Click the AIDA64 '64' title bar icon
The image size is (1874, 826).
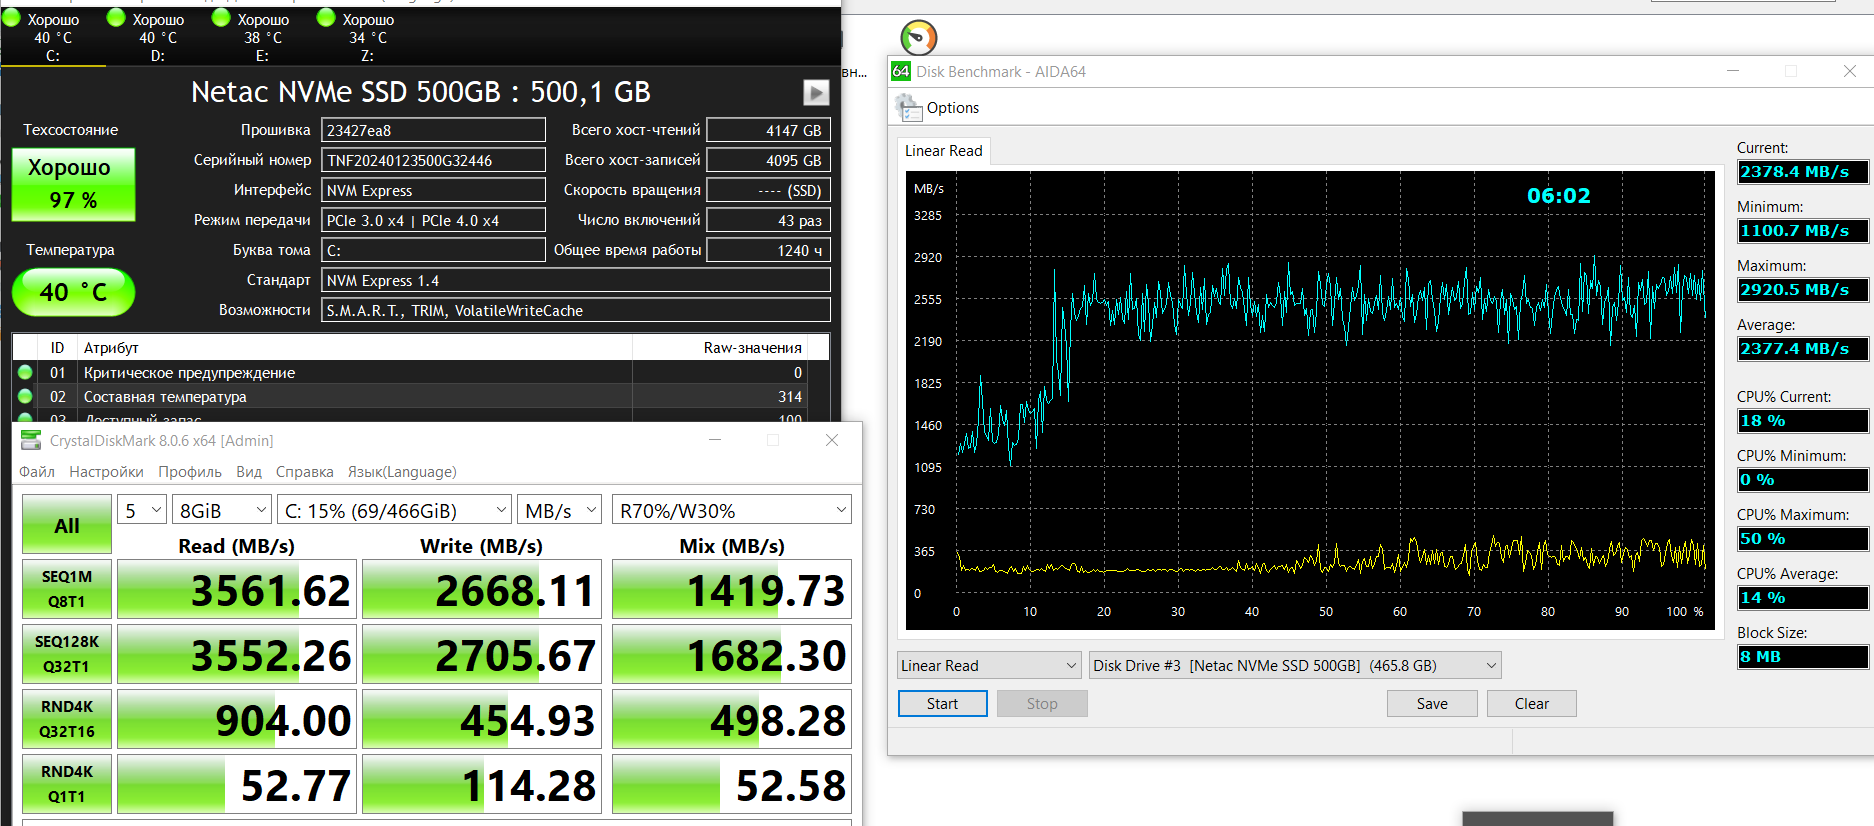click(x=901, y=71)
